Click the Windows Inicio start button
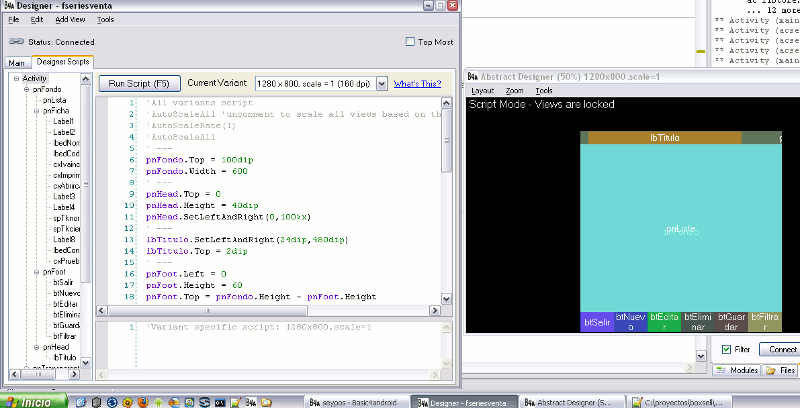The image size is (800, 408). [x=34, y=401]
